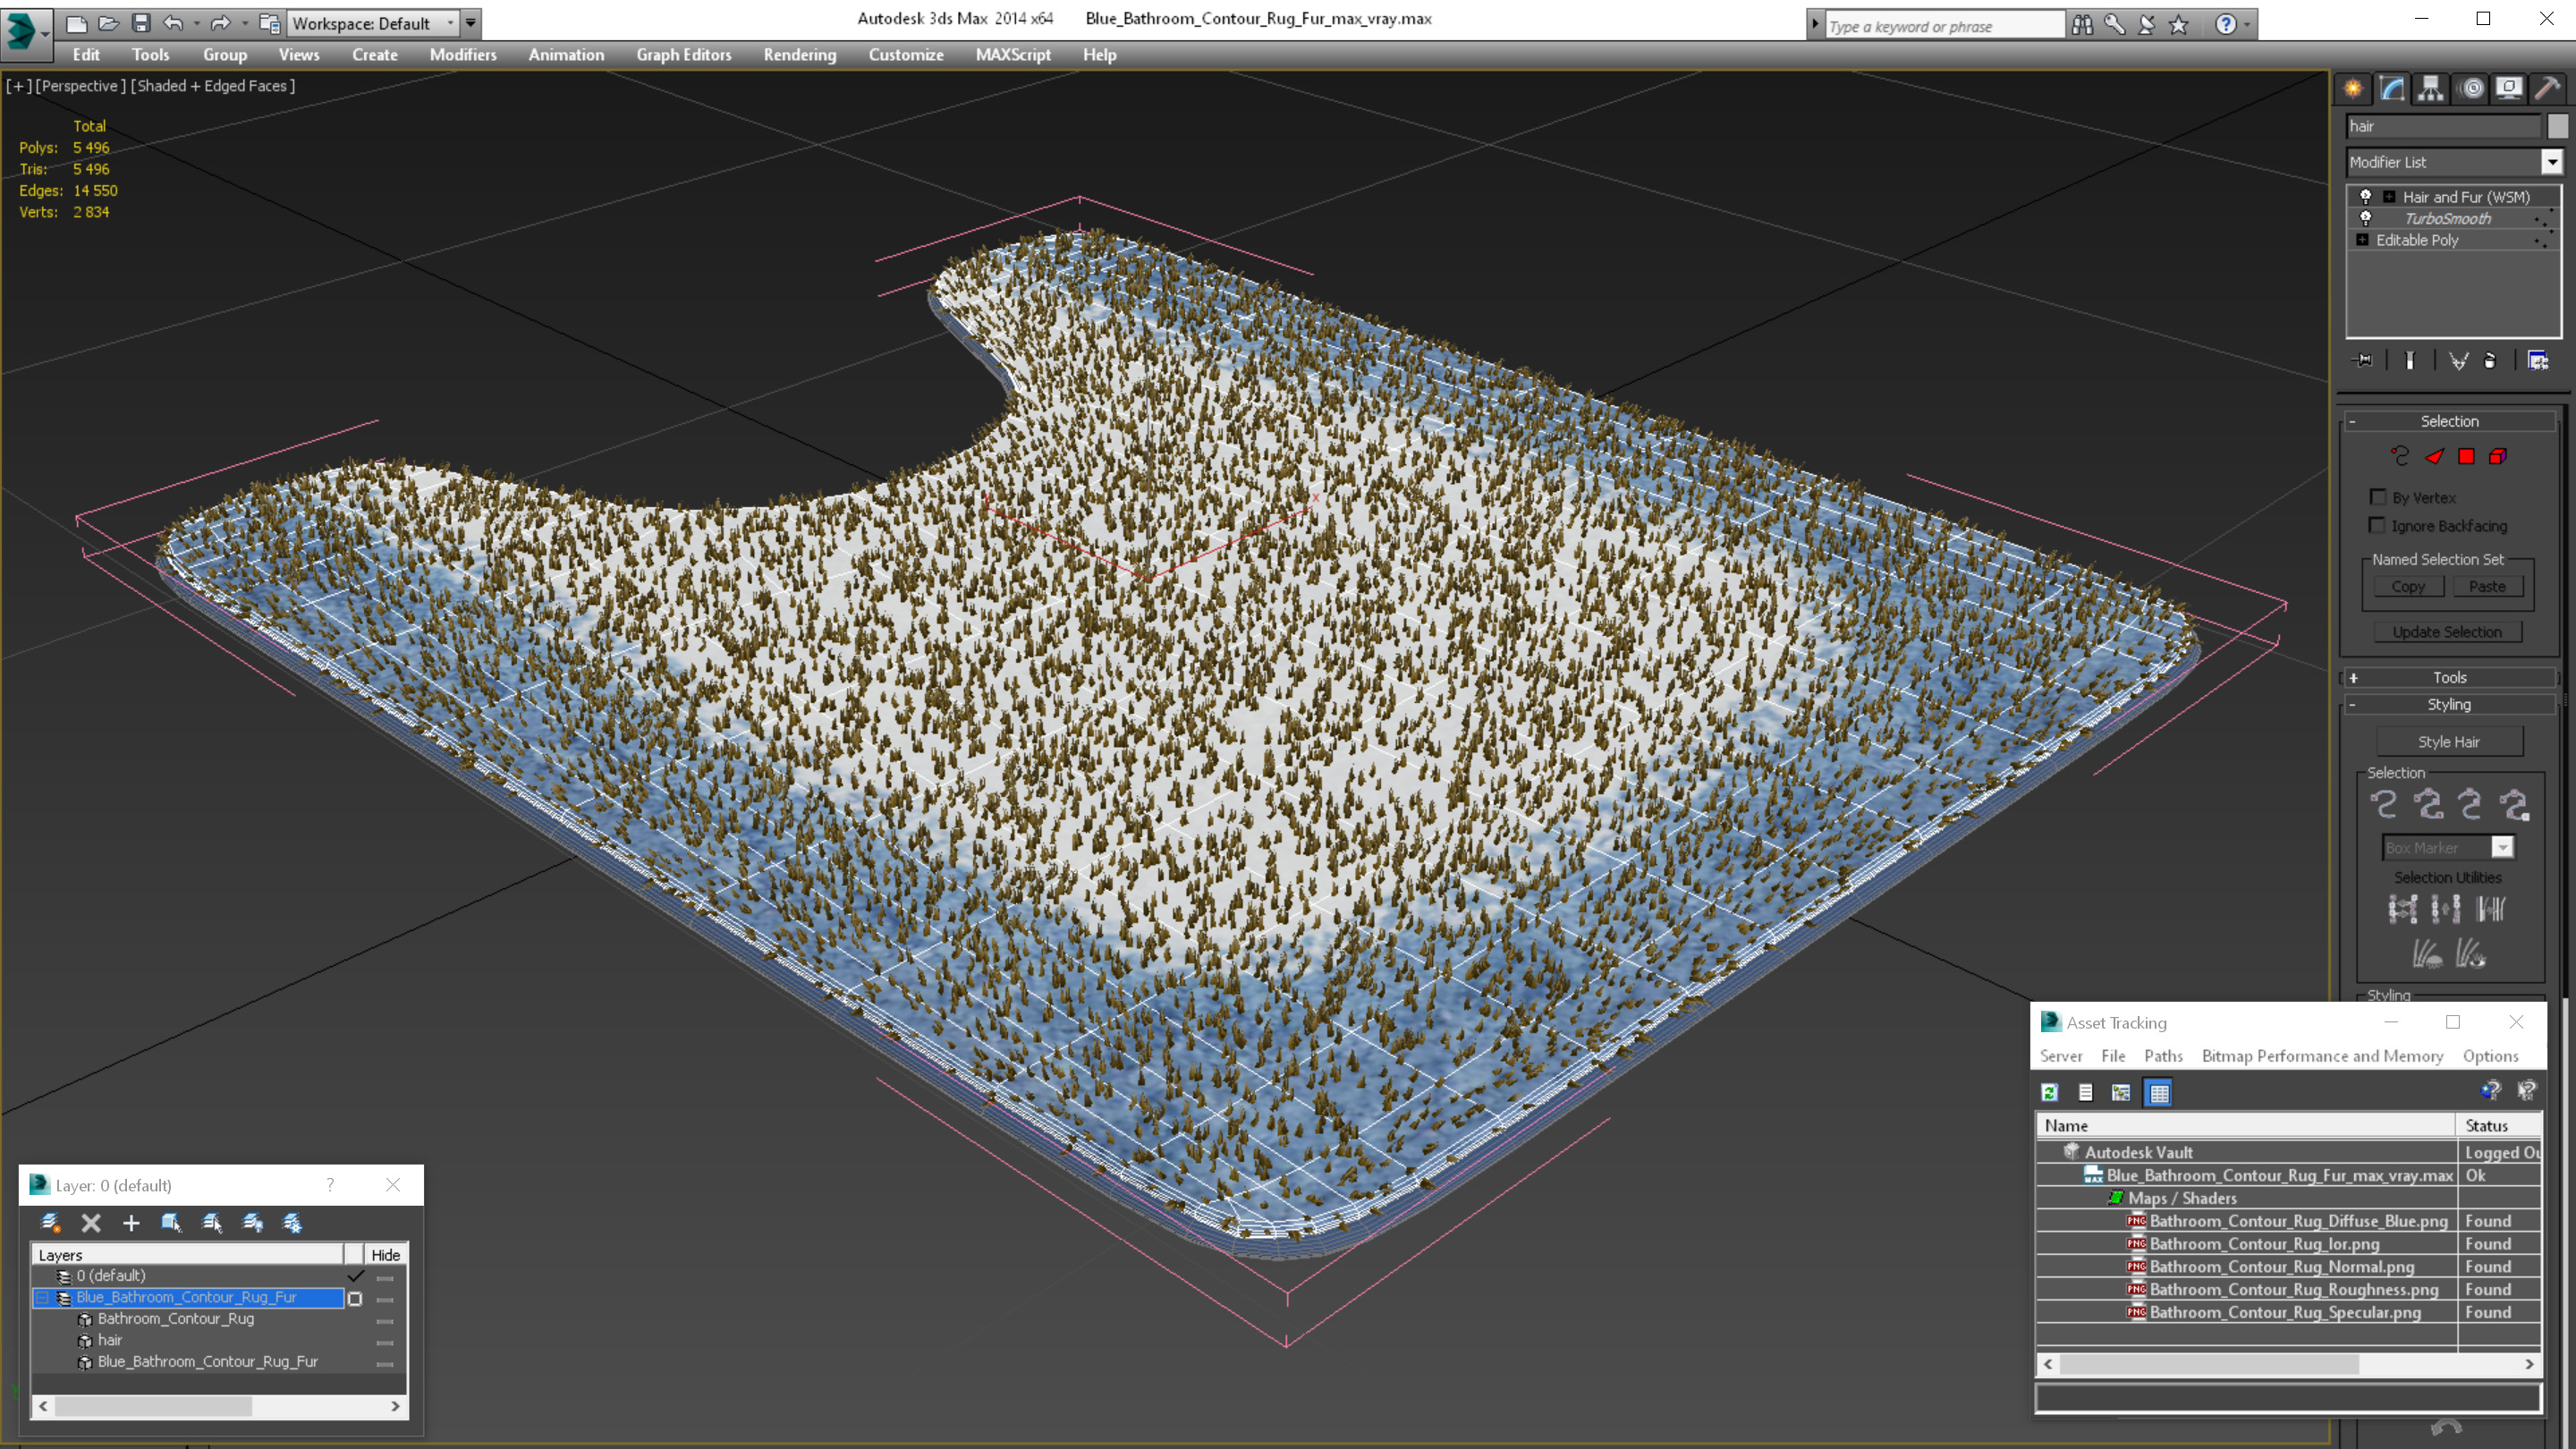Create new layer in Layer dialog
This screenshot has width=2576, height=1449.
pyautogui.click(x=50, y=1222)
